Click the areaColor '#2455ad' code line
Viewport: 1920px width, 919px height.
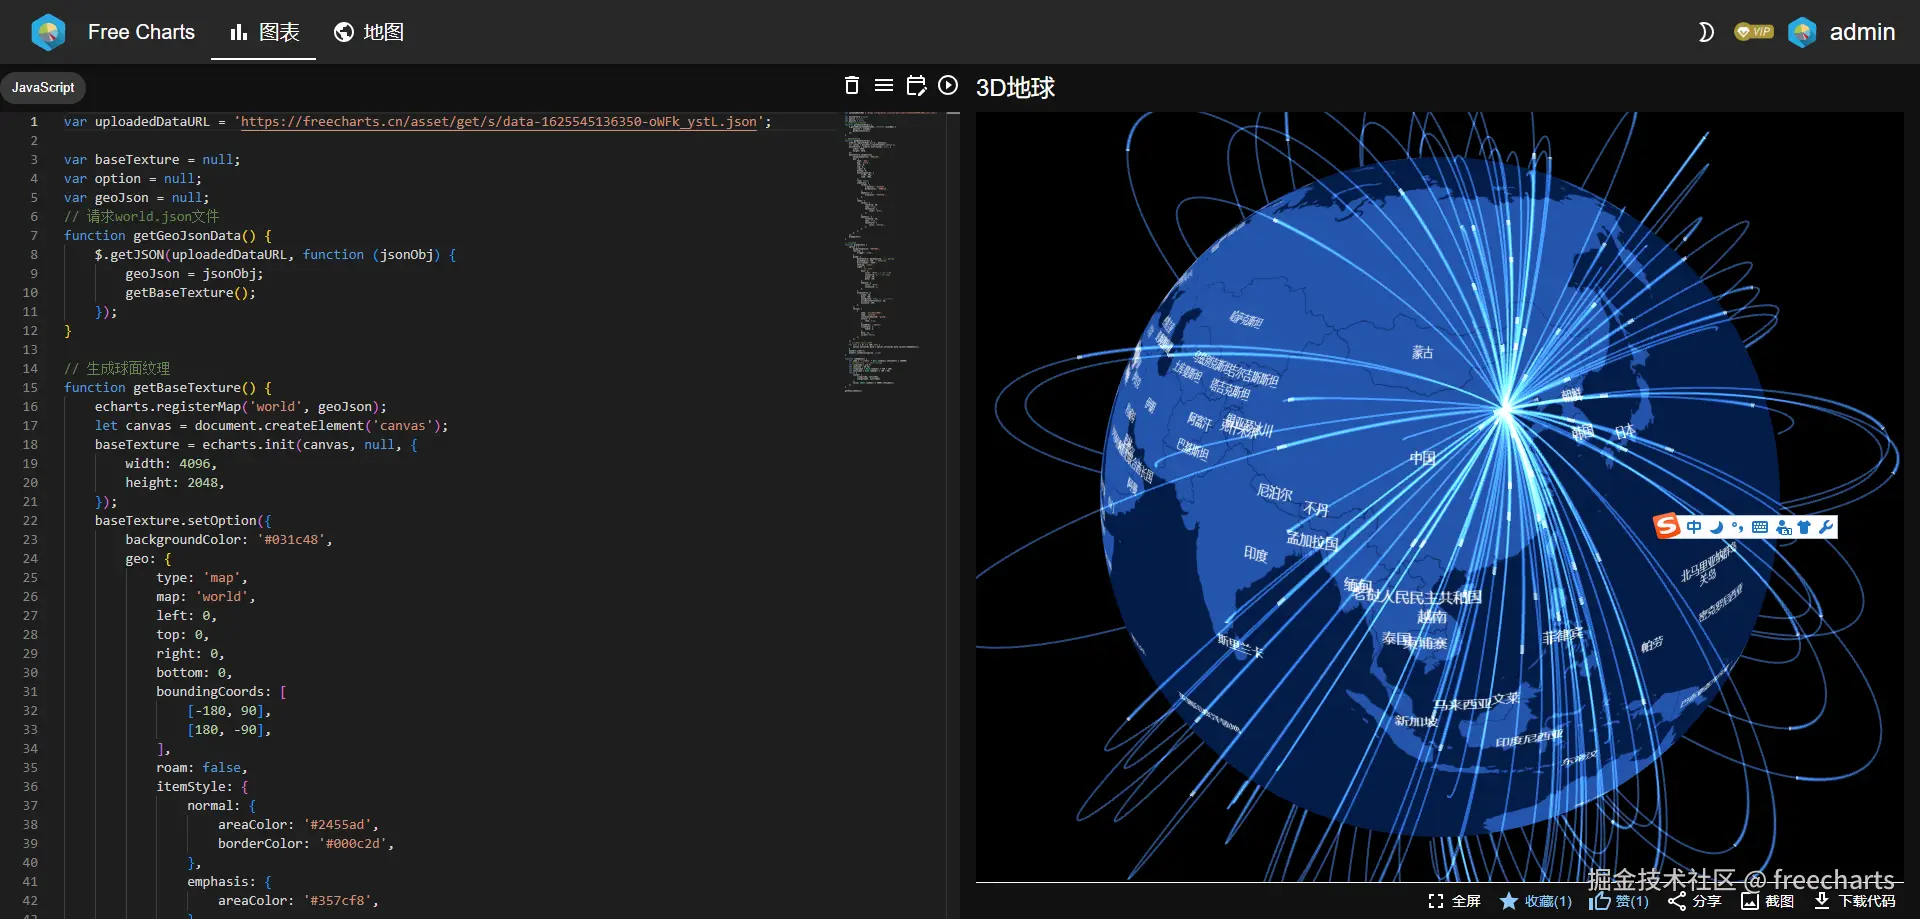[298, 825]
